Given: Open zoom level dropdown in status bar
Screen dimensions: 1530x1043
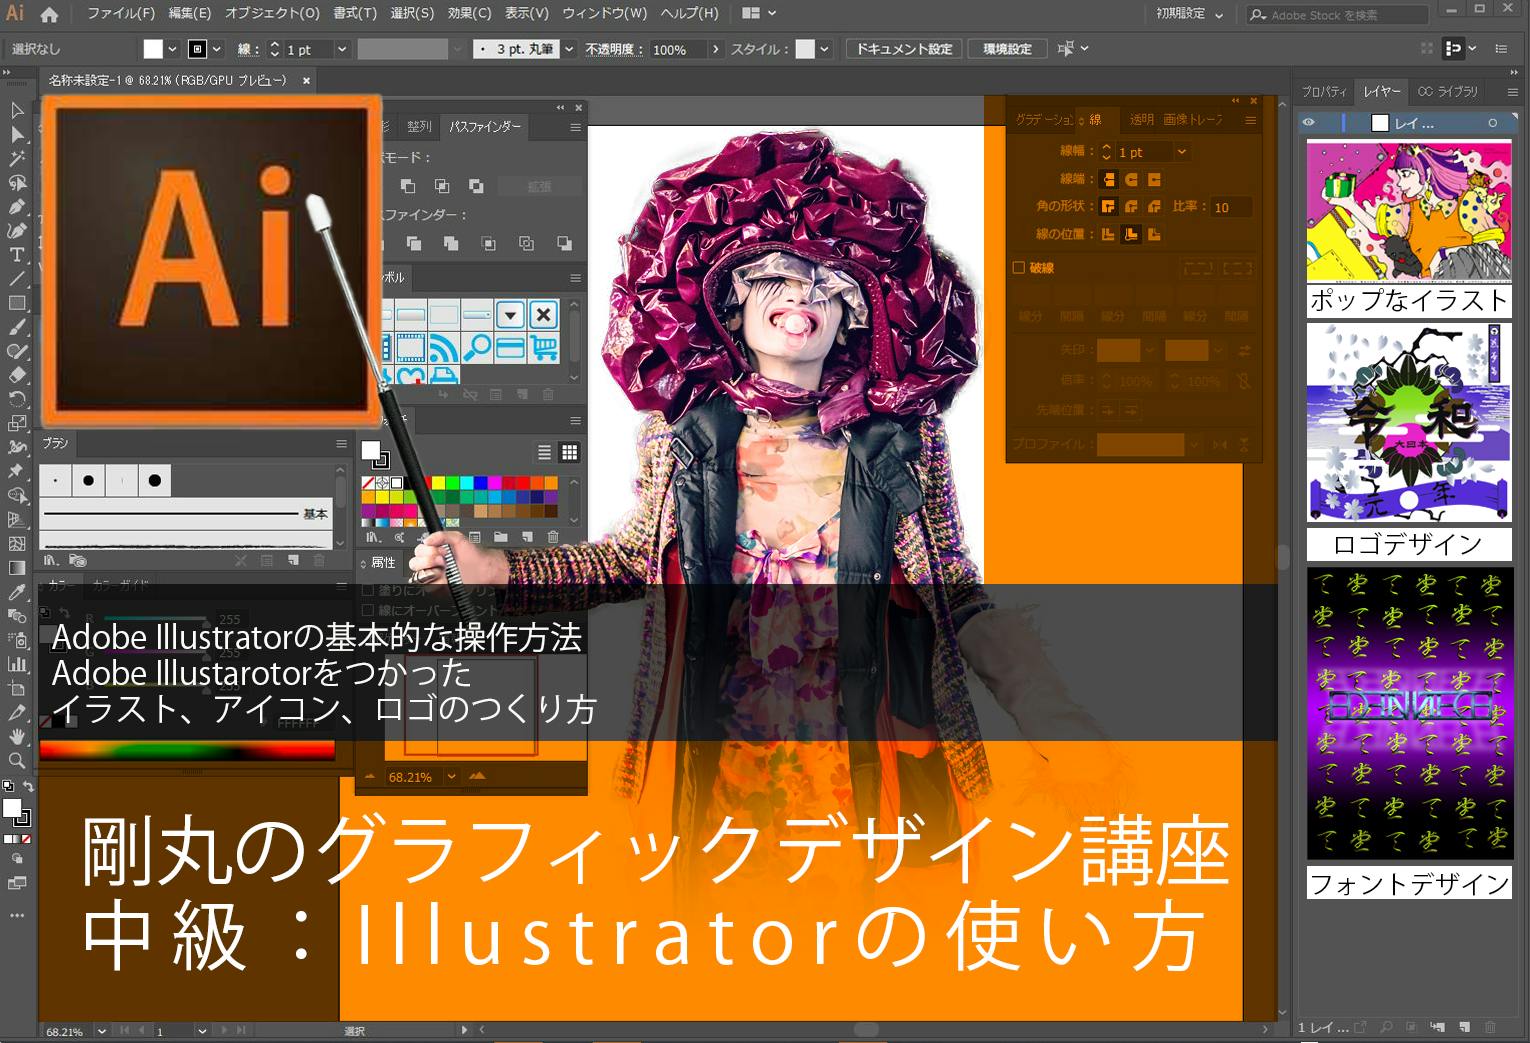Looking at the screenshot, I should (x=102, y=1030).
